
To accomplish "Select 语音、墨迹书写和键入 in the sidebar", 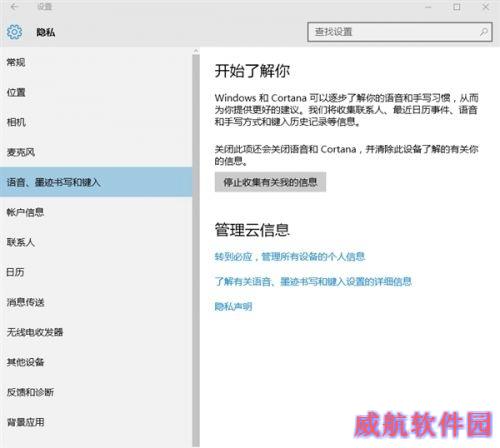I will tap(96, 182).
